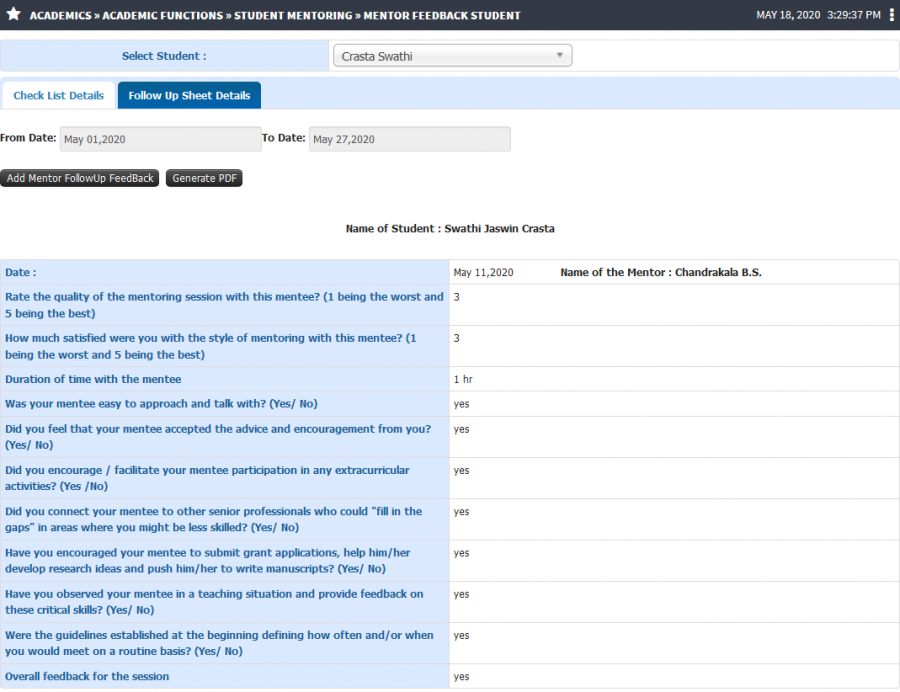Click the Name of Student heading
The image size is (900, 692).
click(450, 228)
